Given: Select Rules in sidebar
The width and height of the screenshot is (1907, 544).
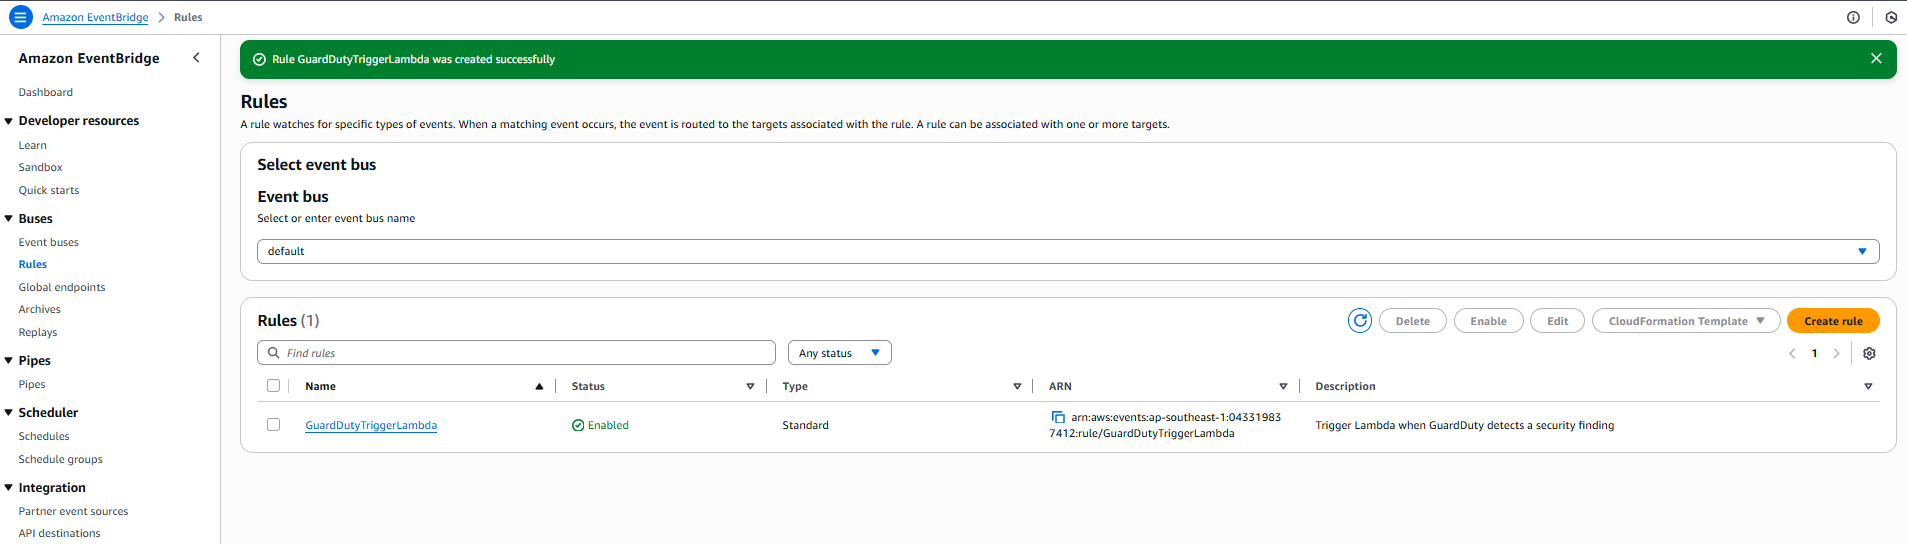Looking at the screenshot, I should coord(32,264).
